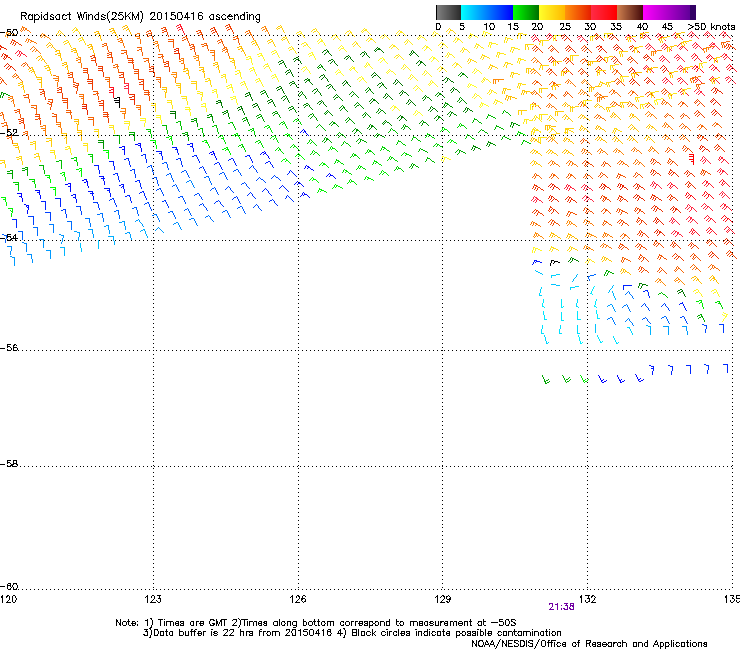740x650 pixels.
Task: Click the lone black wind barb near 122
Action: (x=117, y=101)
